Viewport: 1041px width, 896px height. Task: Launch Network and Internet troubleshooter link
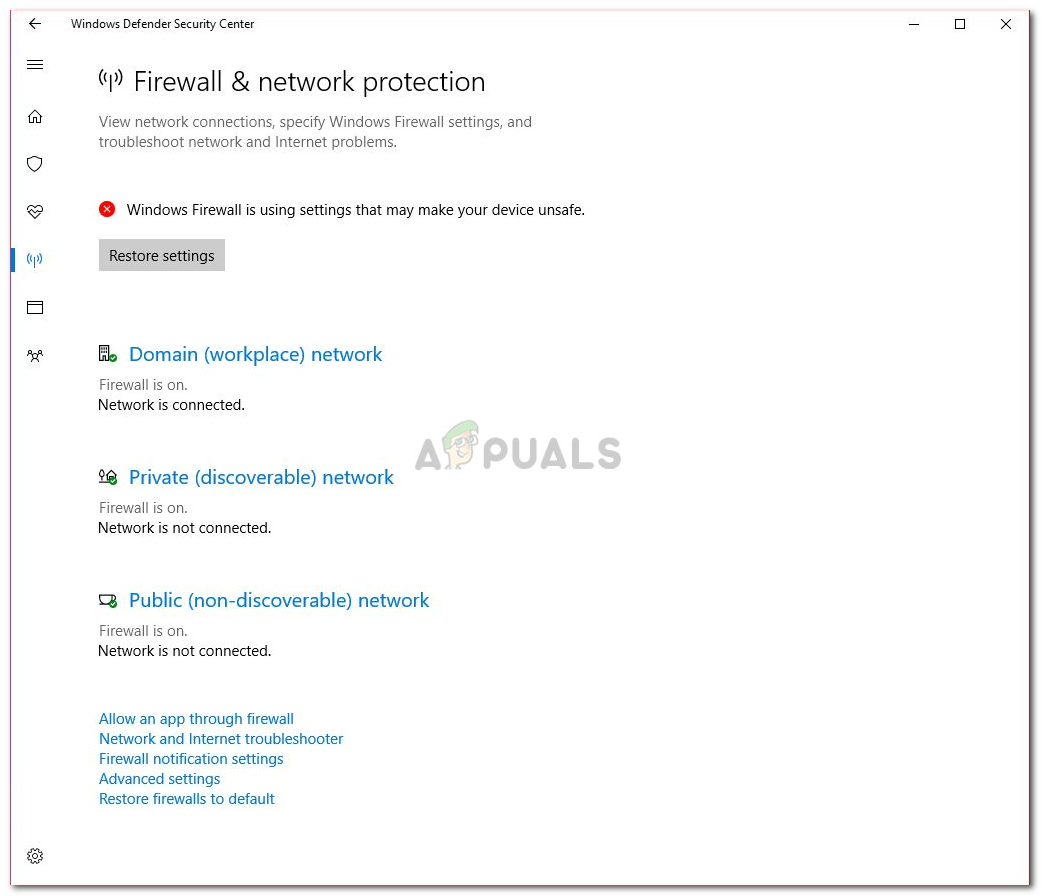(x=221, y=739)
